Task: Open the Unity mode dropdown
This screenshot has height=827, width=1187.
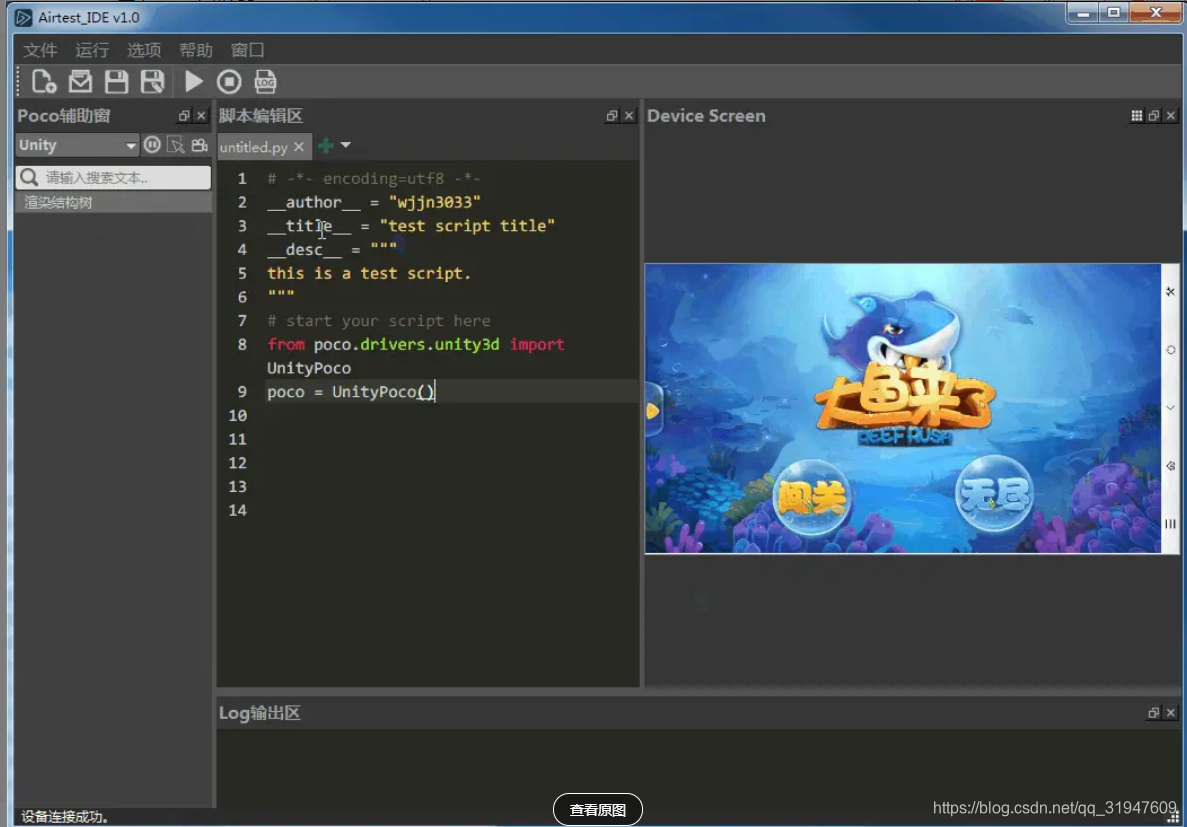Action: [77, 145]
